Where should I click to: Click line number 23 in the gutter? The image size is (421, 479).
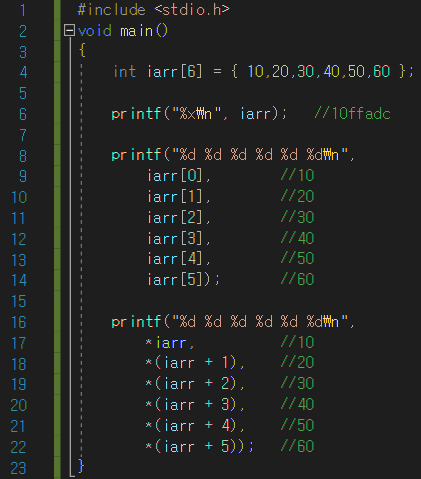tap(18, 468)
